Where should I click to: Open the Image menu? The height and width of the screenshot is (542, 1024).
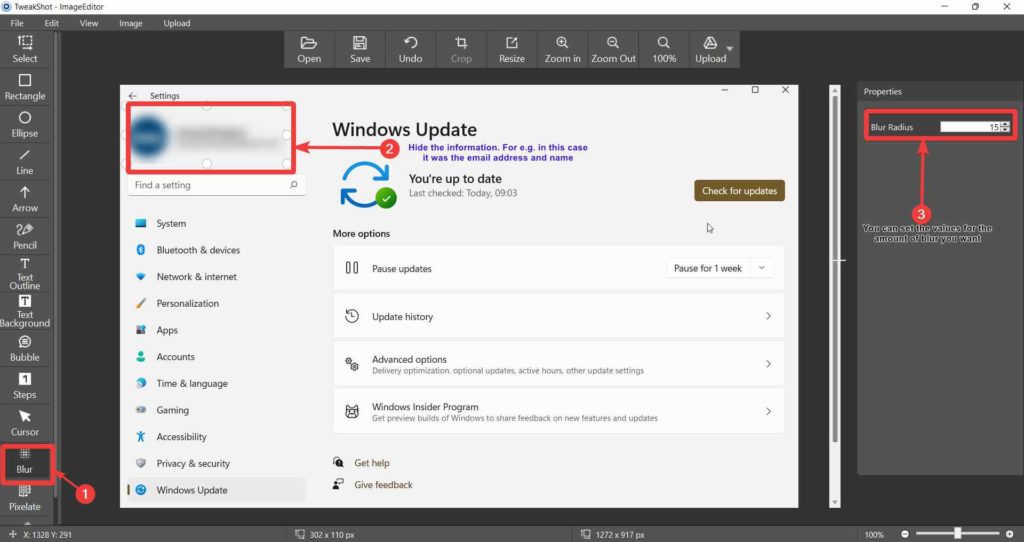131,23
